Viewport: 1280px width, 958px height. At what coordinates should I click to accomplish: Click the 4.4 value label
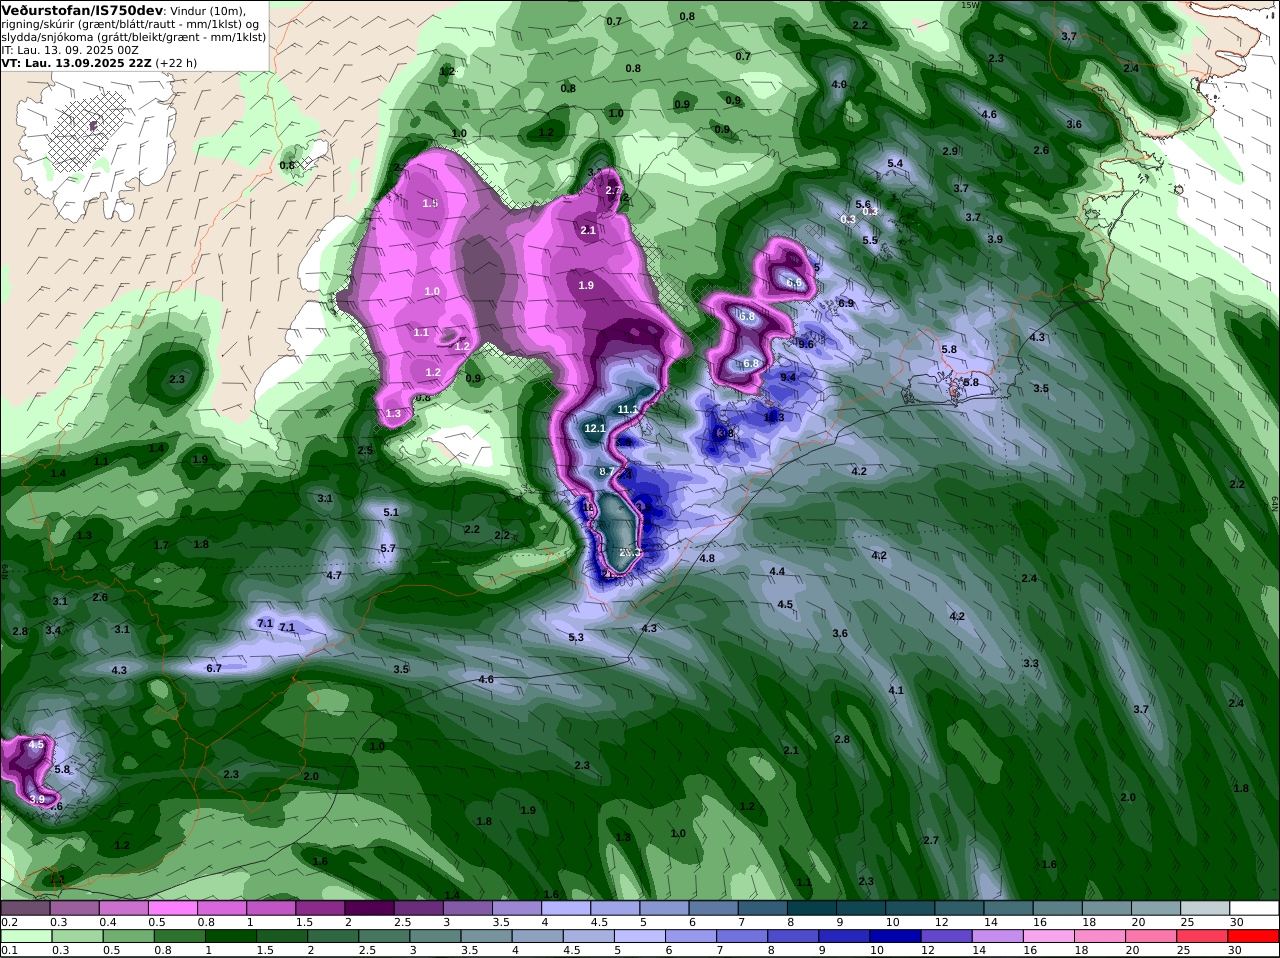777,571
